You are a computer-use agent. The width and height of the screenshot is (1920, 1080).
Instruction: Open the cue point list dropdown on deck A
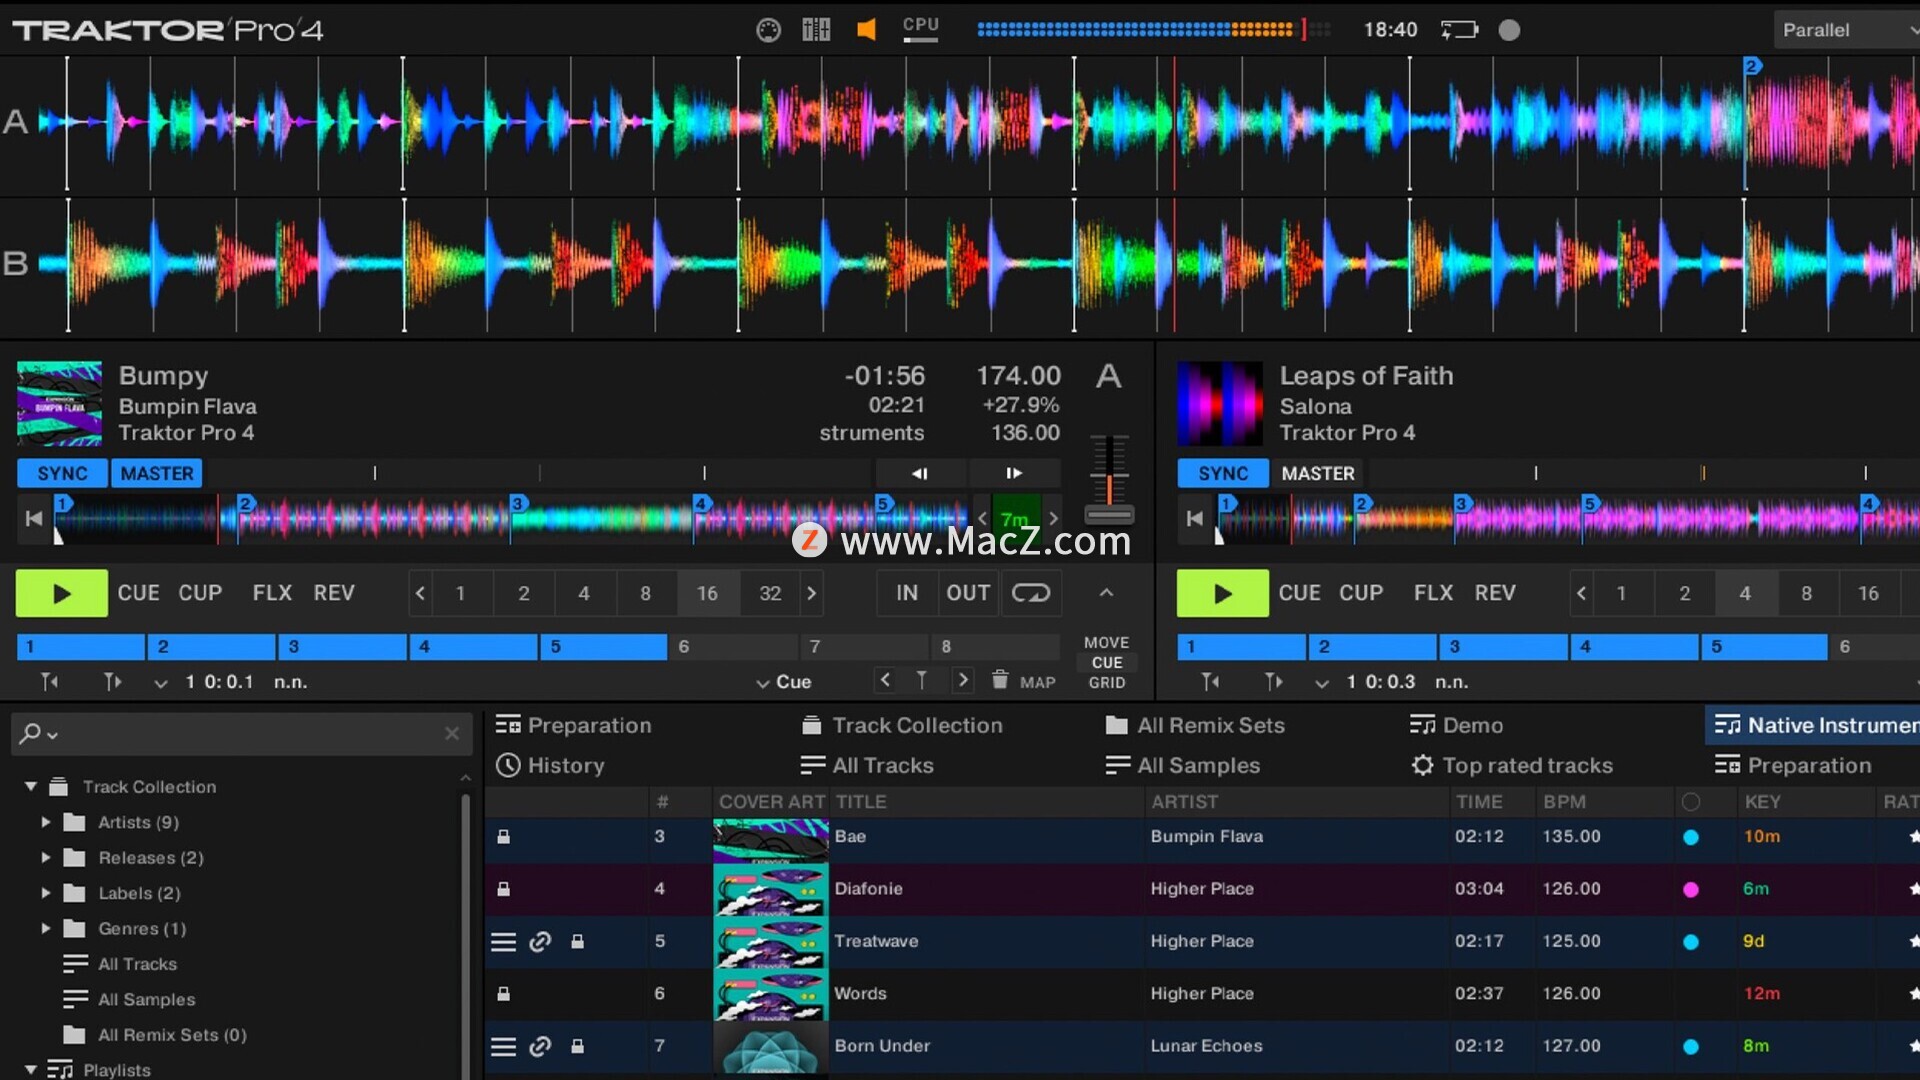161,683
